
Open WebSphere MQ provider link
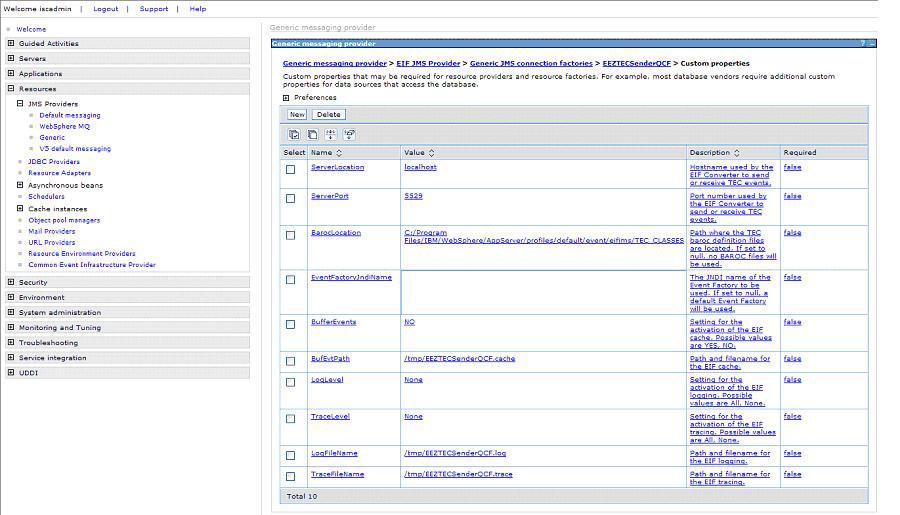point(64,126)
